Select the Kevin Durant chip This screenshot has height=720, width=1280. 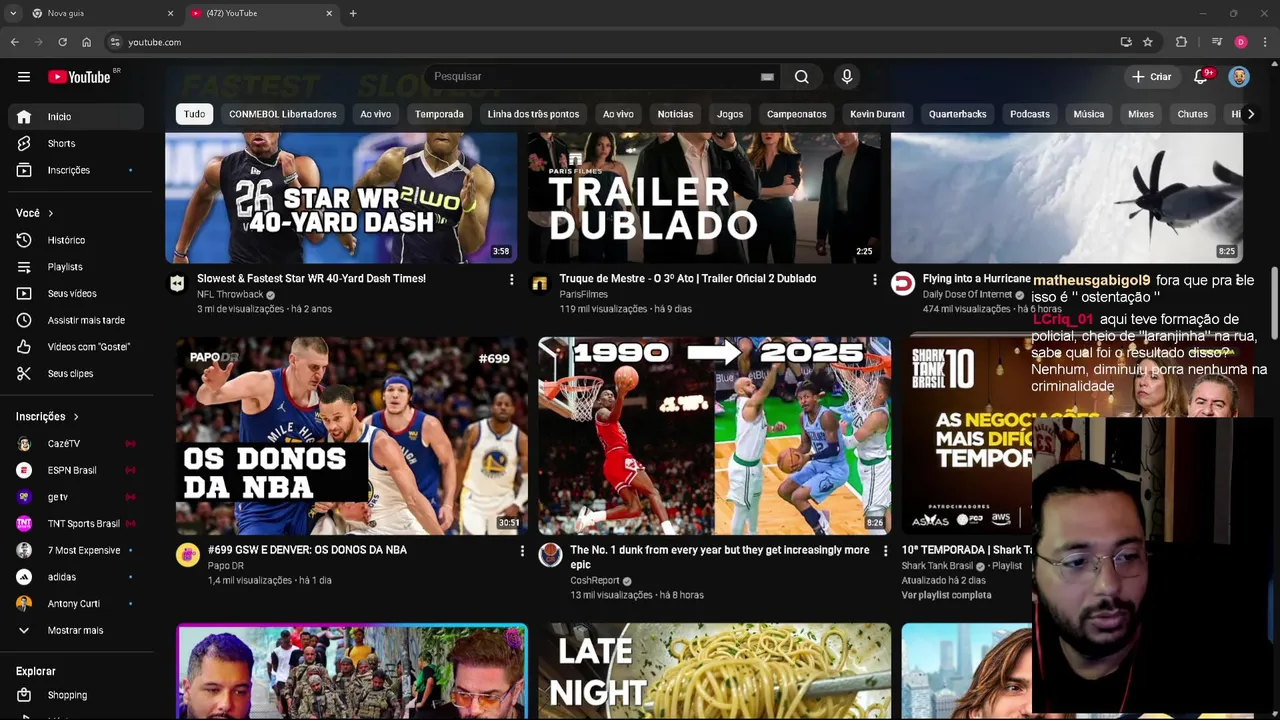click(877, 114)
